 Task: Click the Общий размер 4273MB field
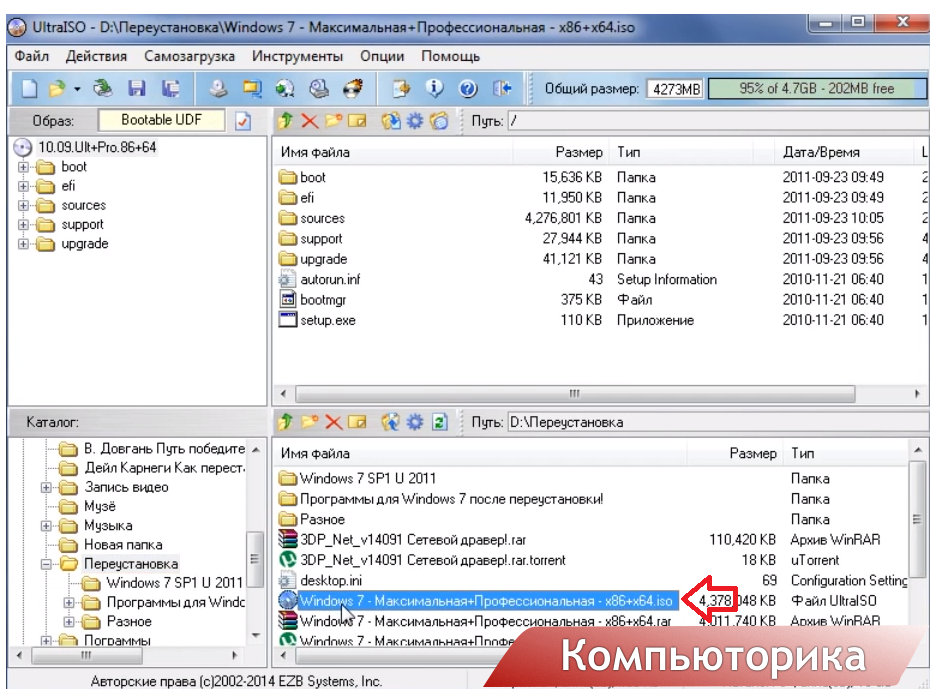tap(676, 89)
